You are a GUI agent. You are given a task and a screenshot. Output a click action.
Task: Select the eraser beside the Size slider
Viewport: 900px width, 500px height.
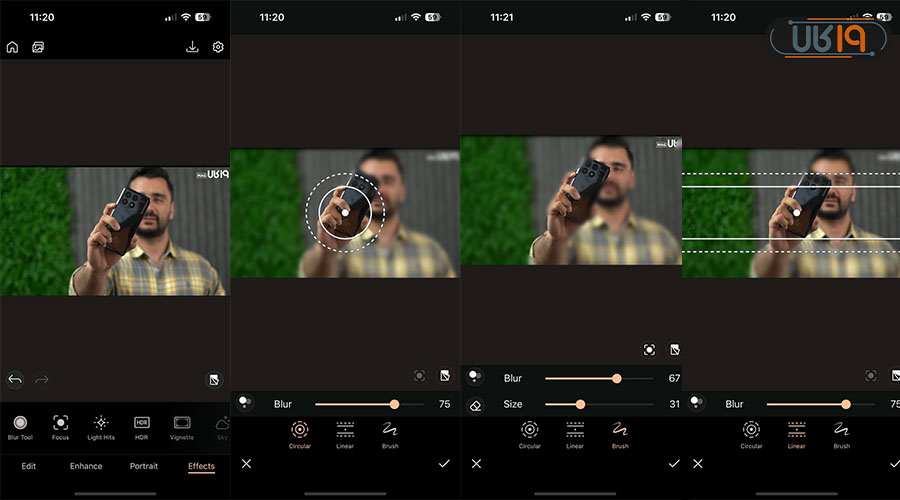tap(476, 405)
